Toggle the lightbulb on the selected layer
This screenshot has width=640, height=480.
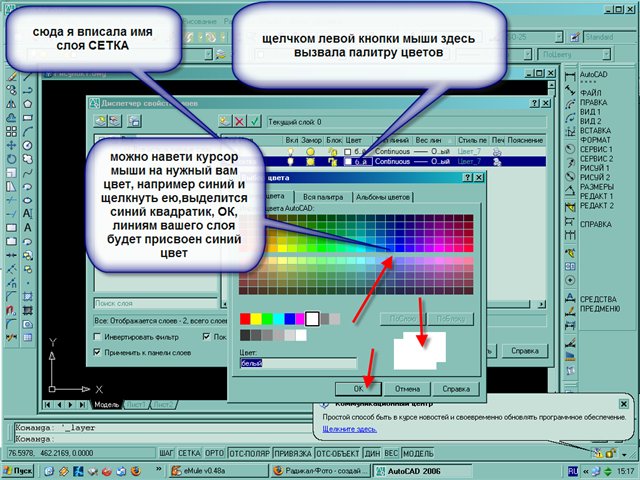[x=291, y=160]
